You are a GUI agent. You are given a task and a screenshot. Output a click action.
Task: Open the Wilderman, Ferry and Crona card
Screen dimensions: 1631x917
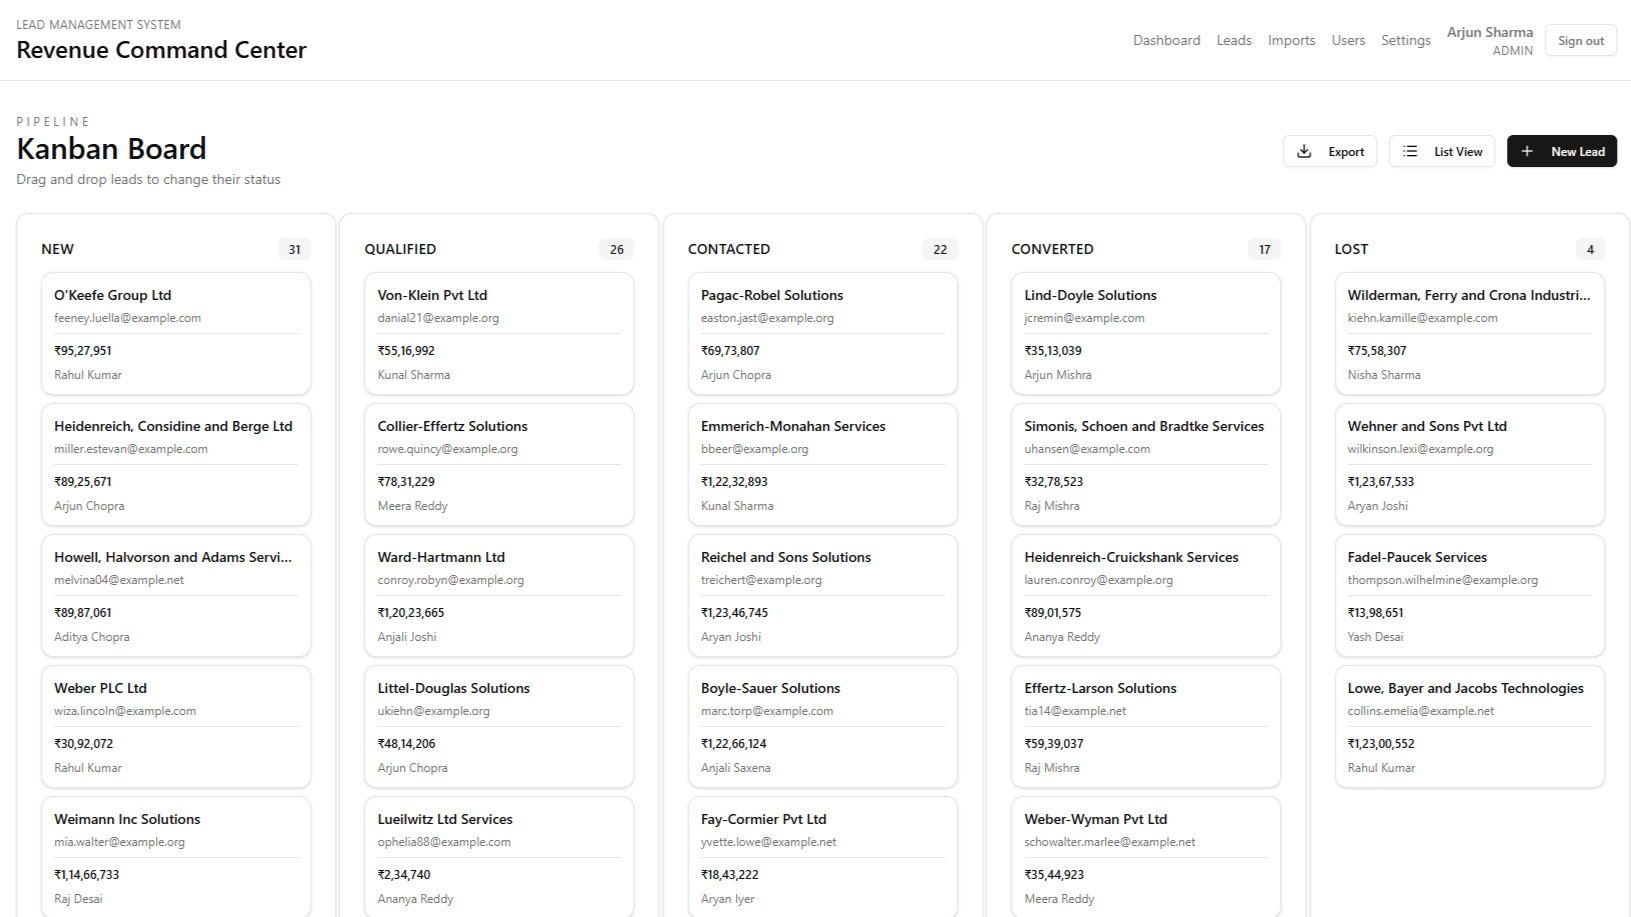coord(1469,334)
